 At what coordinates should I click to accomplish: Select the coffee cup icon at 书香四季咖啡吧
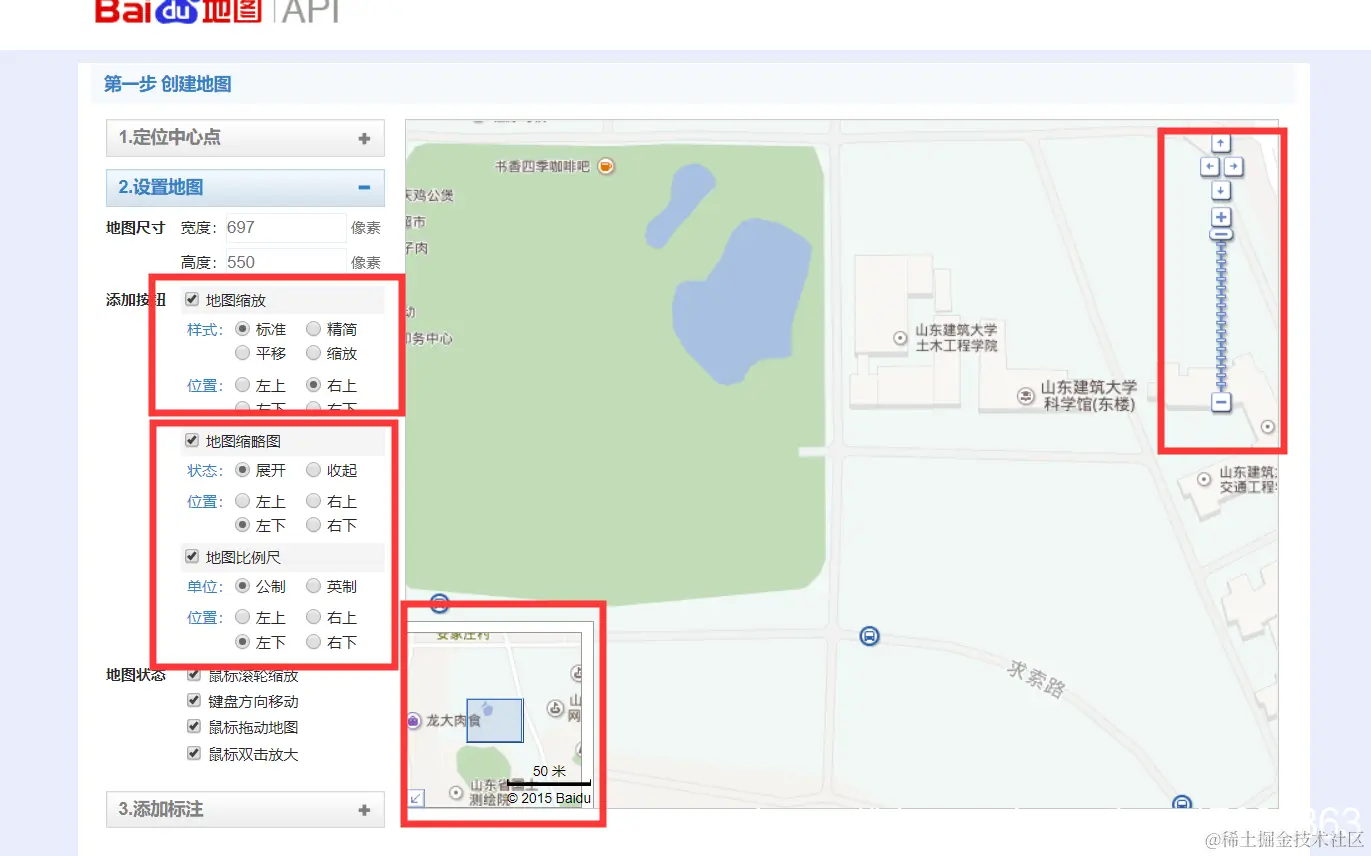click(605, 166)
